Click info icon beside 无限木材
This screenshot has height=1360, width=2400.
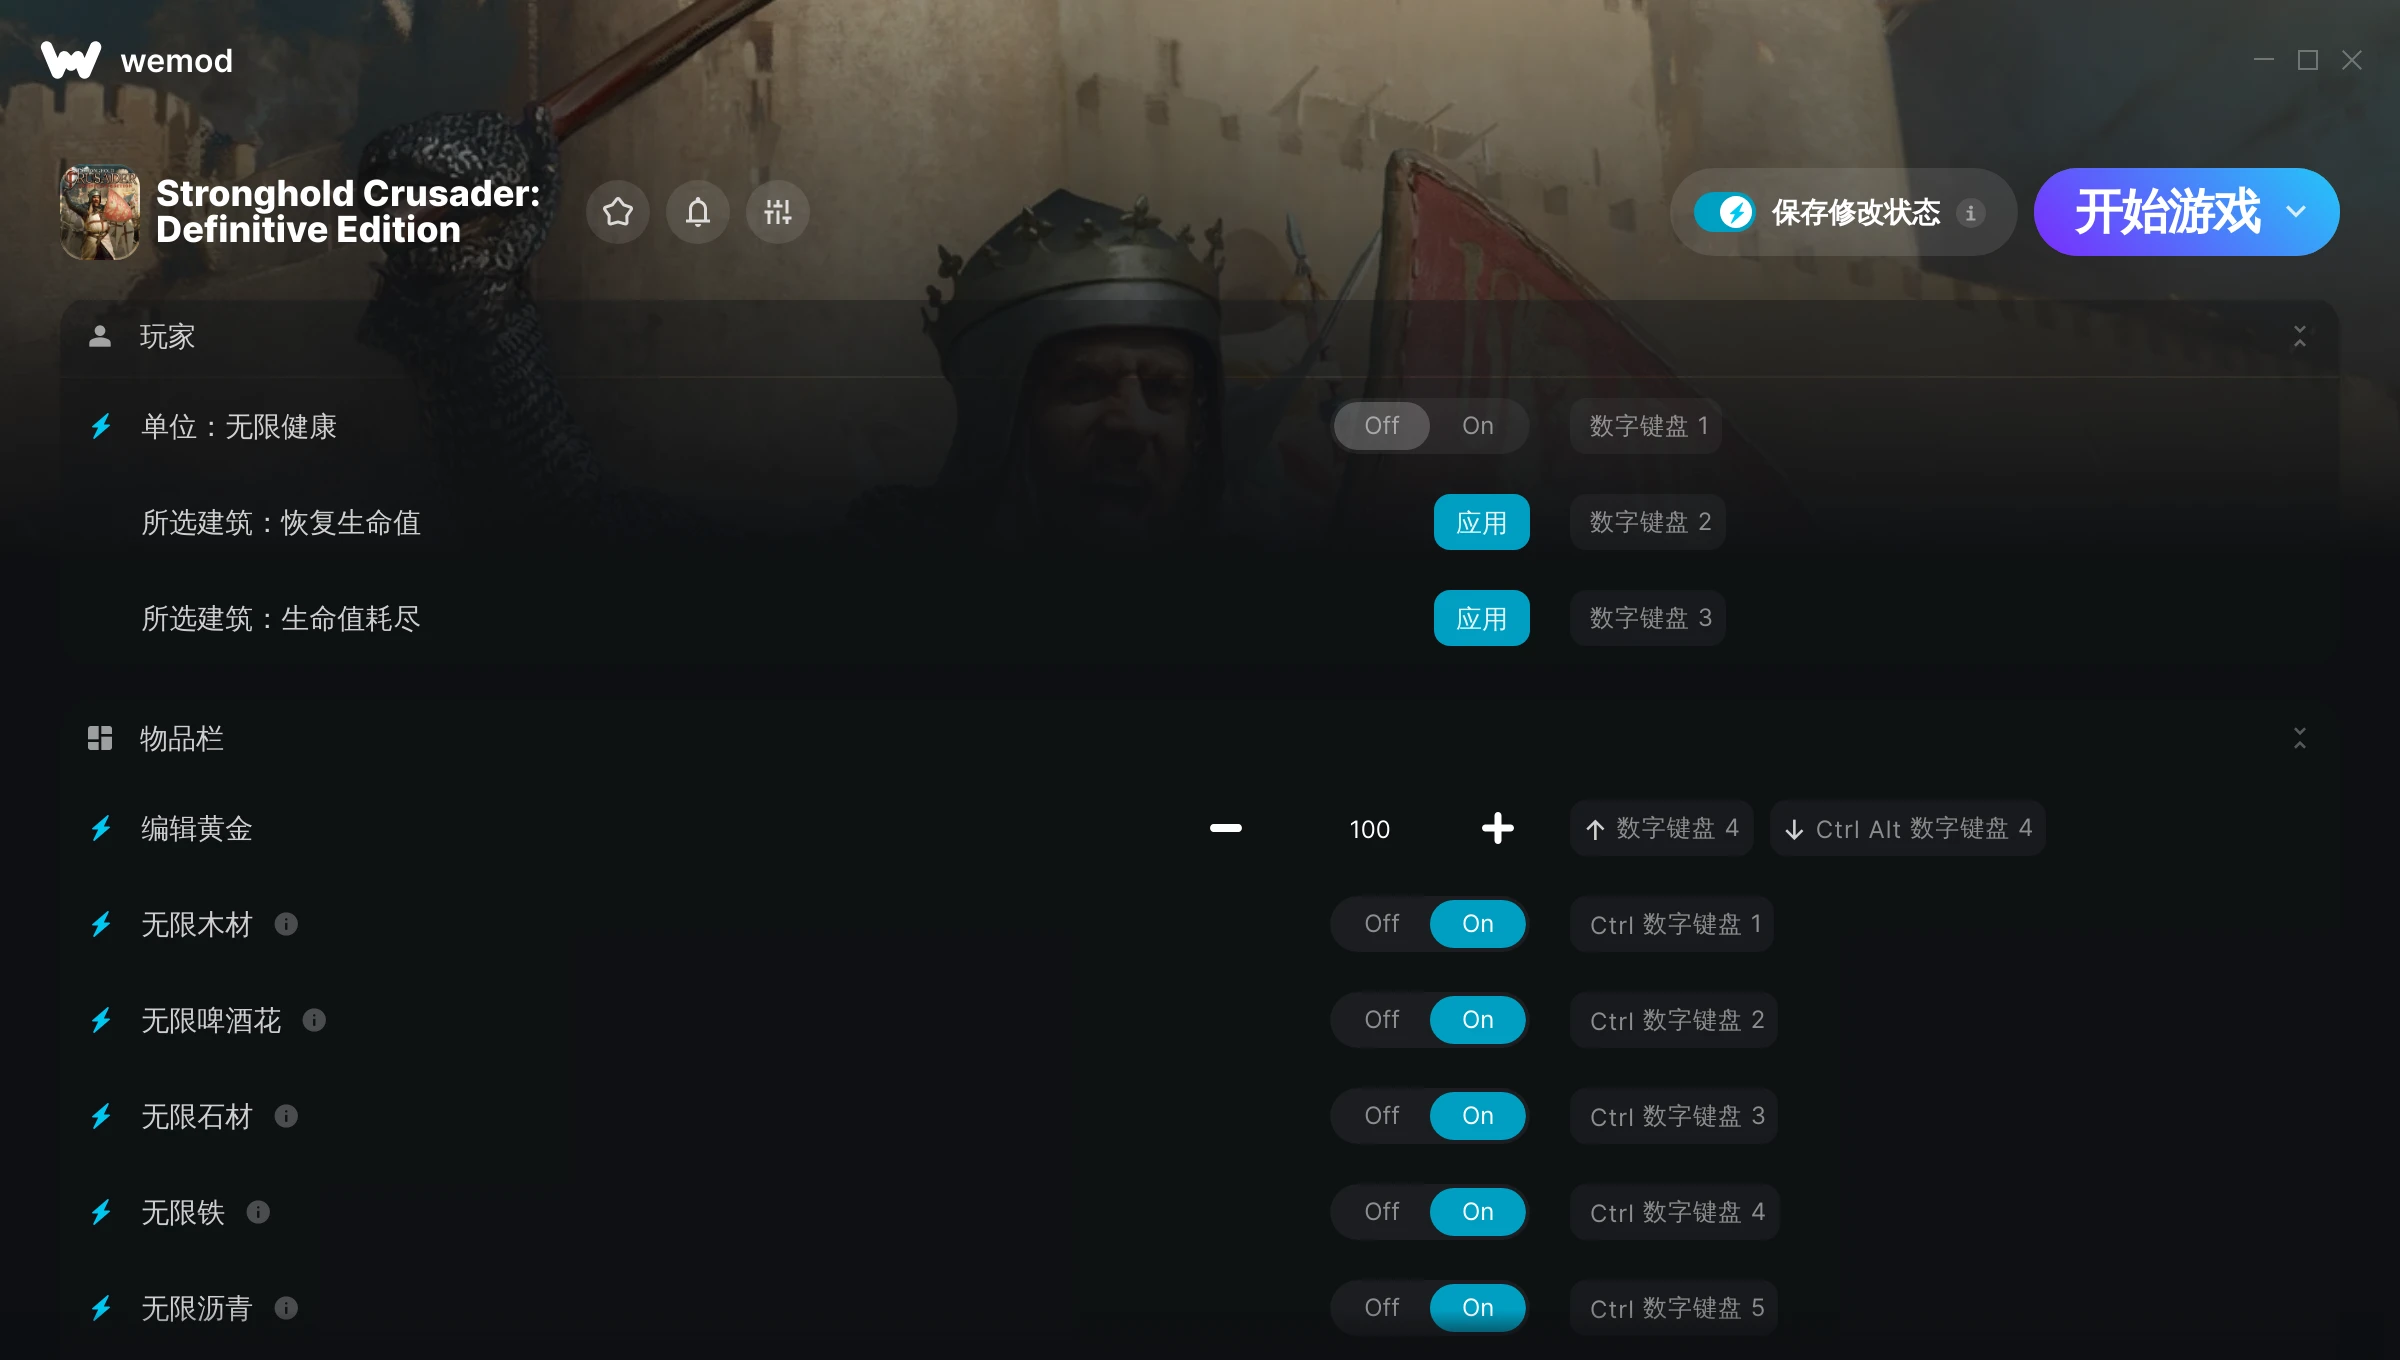click(286, 924)
